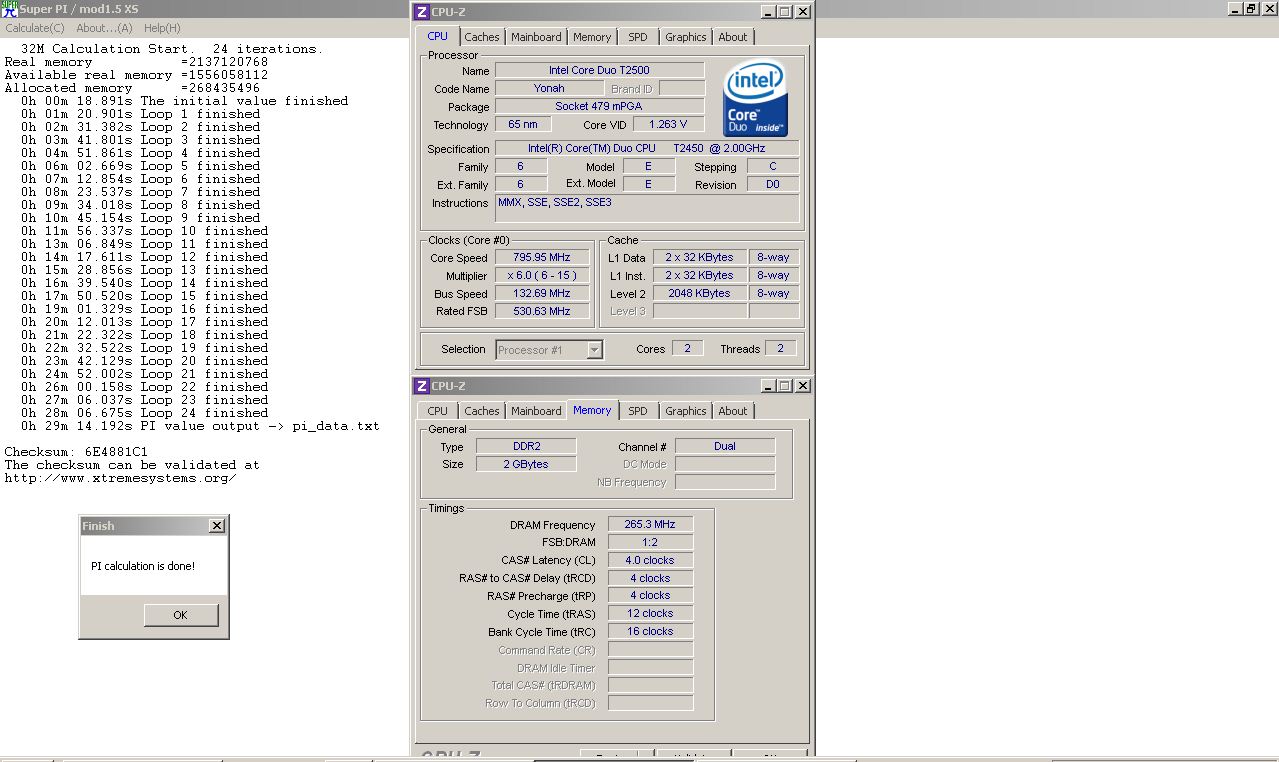Switch to SPD tab in lower CPU-Z window

638,411
